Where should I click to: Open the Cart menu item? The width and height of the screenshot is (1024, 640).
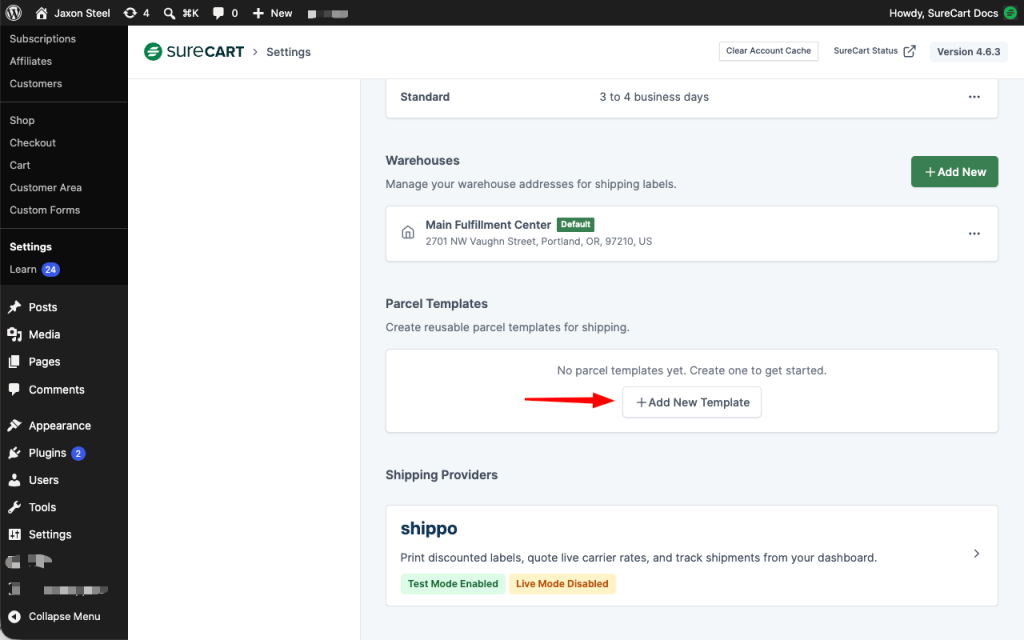tap(20, 165)
